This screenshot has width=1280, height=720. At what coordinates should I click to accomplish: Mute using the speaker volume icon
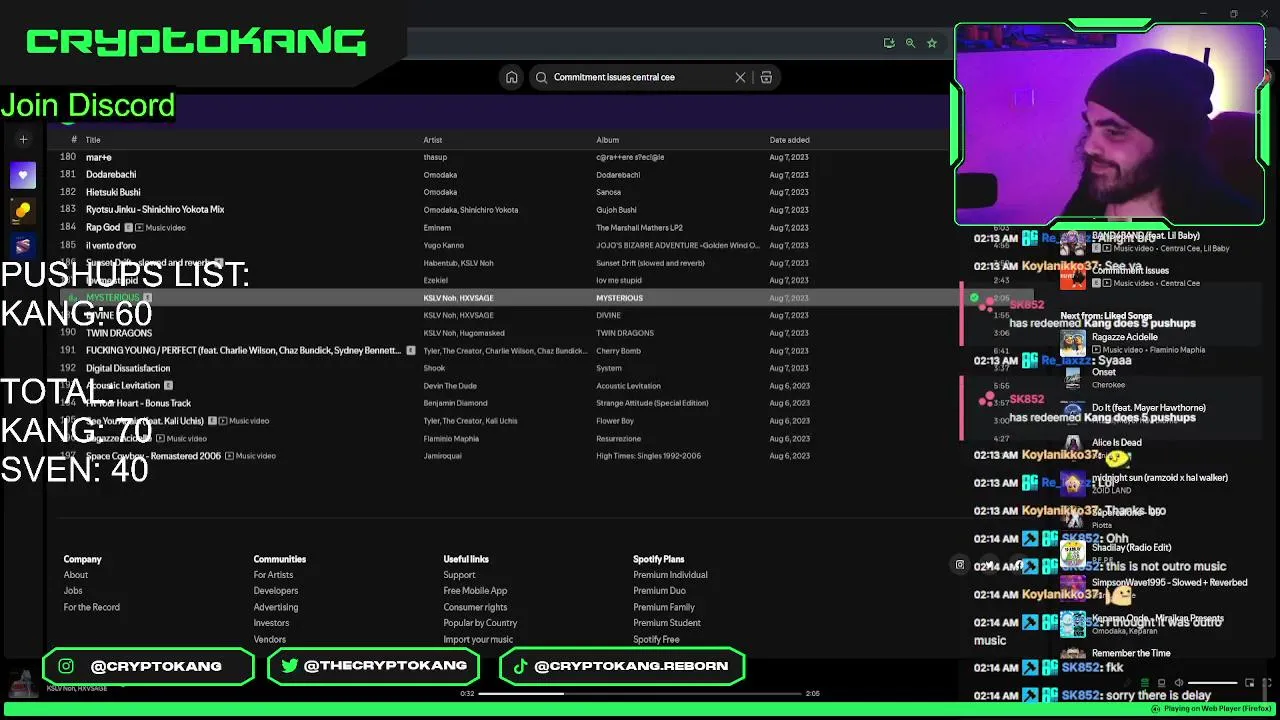(1178, 683)
